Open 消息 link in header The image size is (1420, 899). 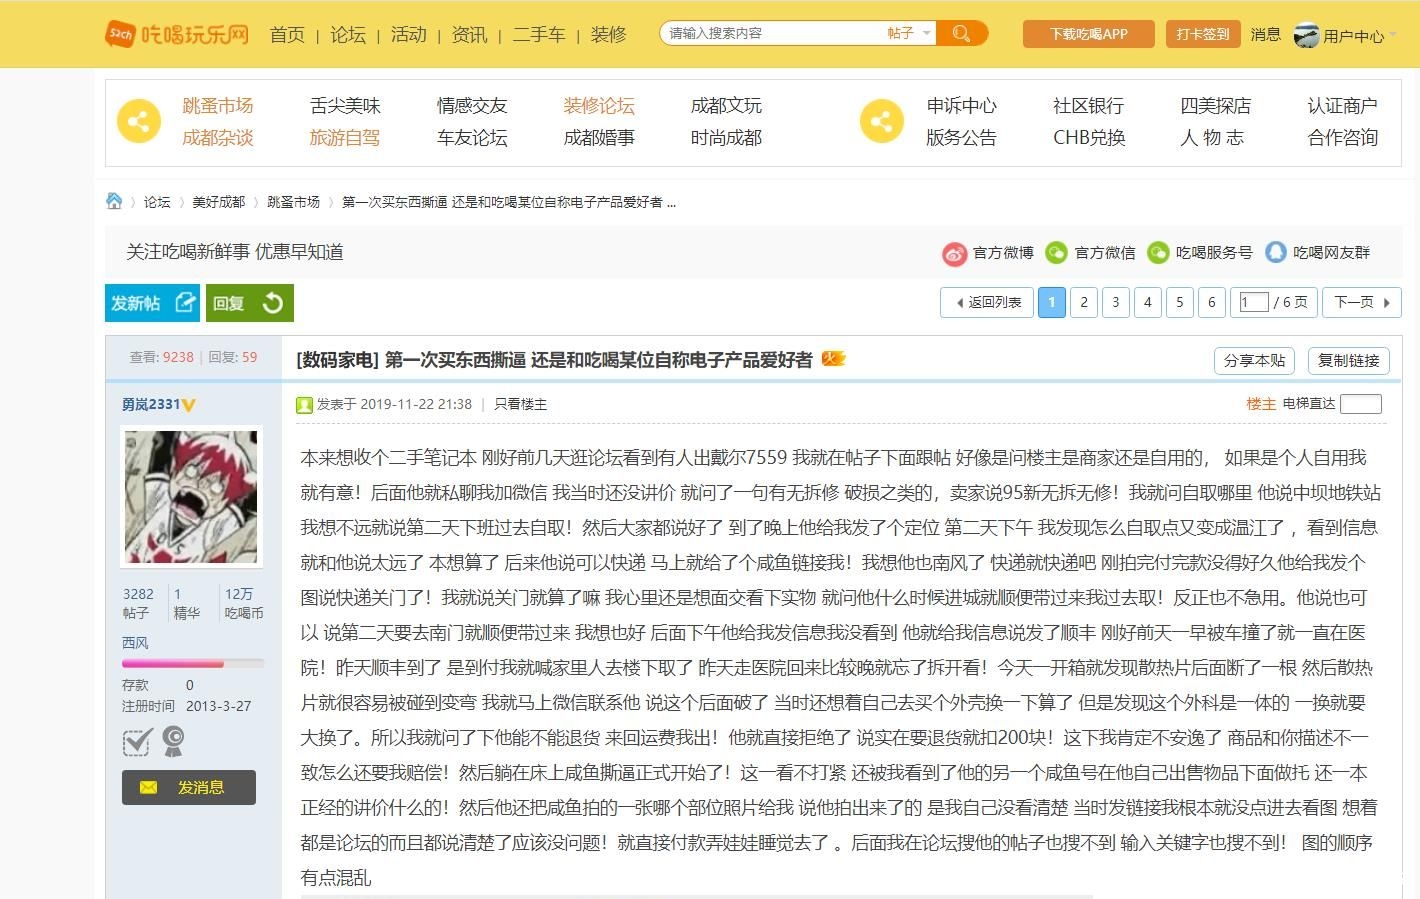tap(1265, 34)
